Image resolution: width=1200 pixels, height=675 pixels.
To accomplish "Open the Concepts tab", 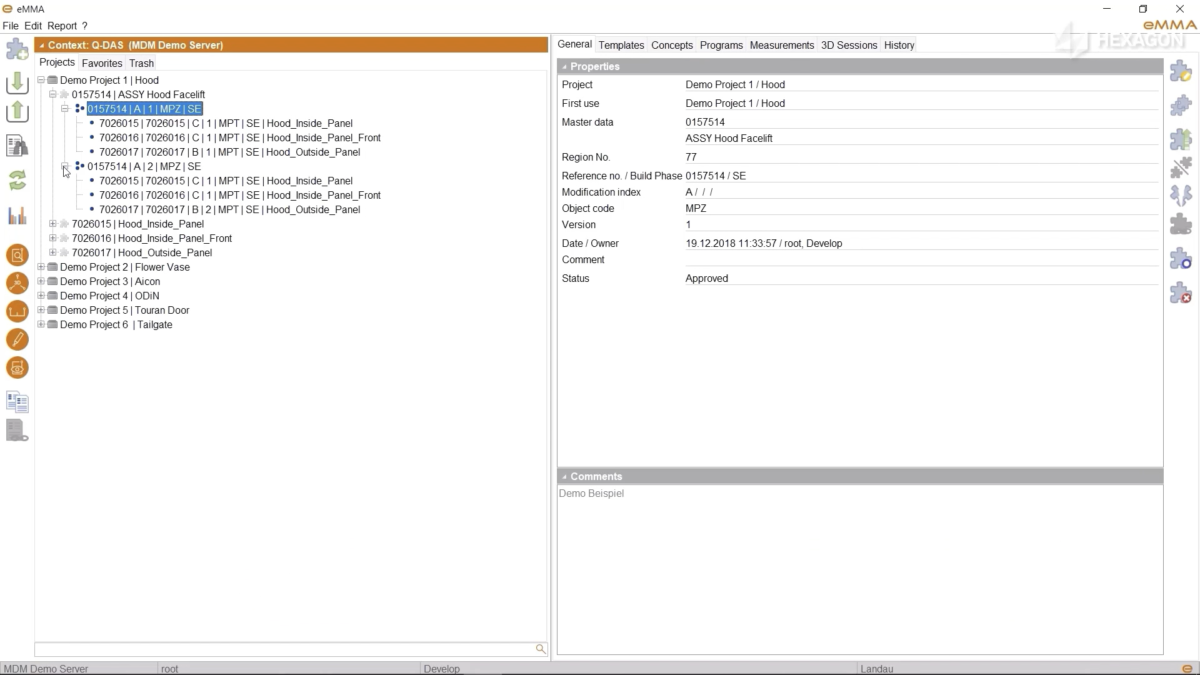I will coord(672,45).
